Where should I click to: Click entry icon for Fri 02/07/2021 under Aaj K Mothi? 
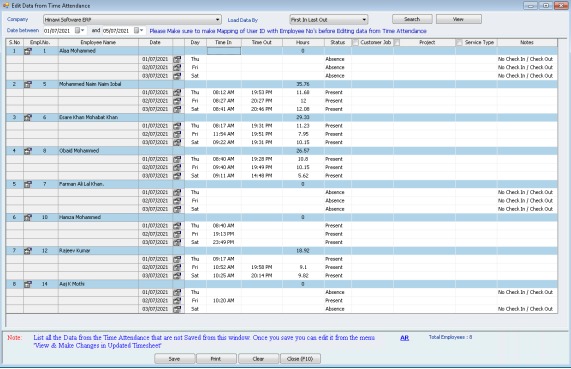(177, 301)
